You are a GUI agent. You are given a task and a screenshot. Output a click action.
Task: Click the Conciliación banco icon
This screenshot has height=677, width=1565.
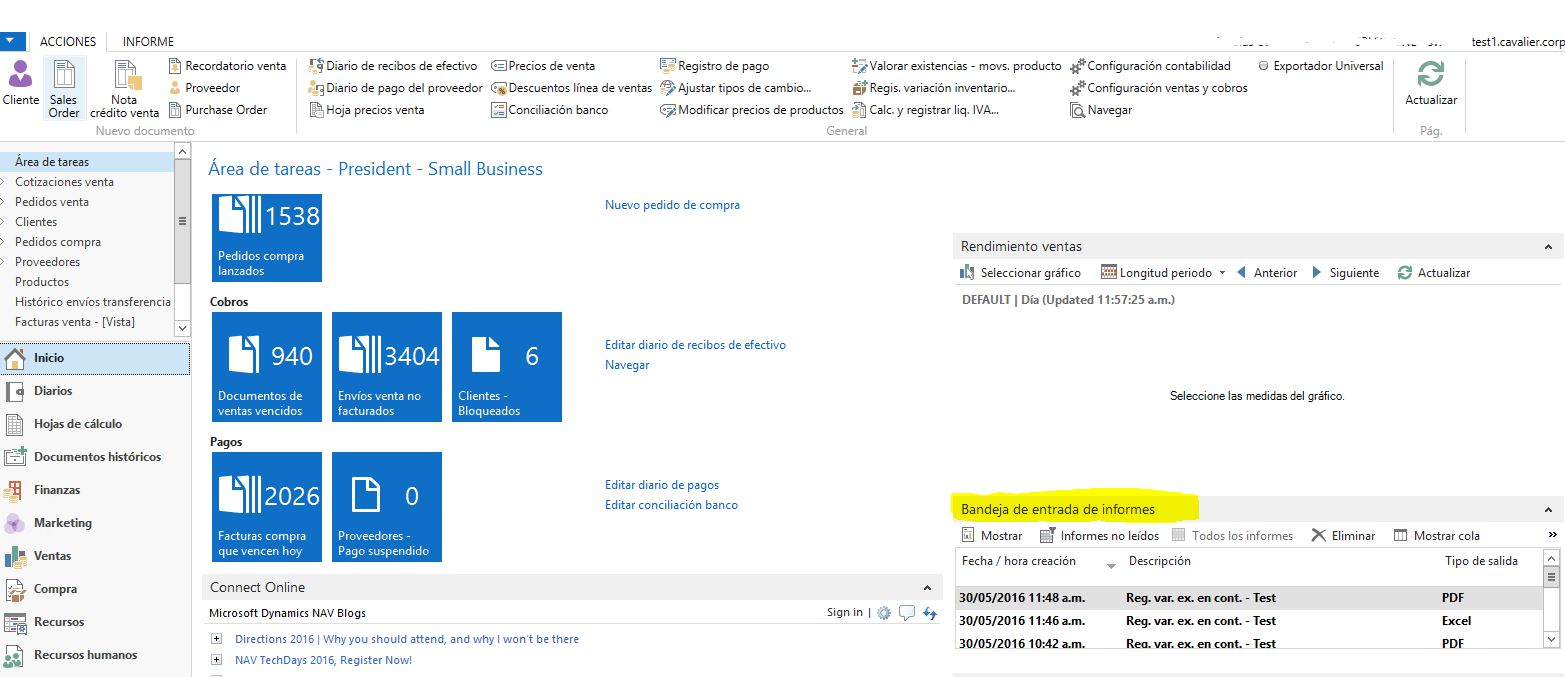tap(551, 109)
